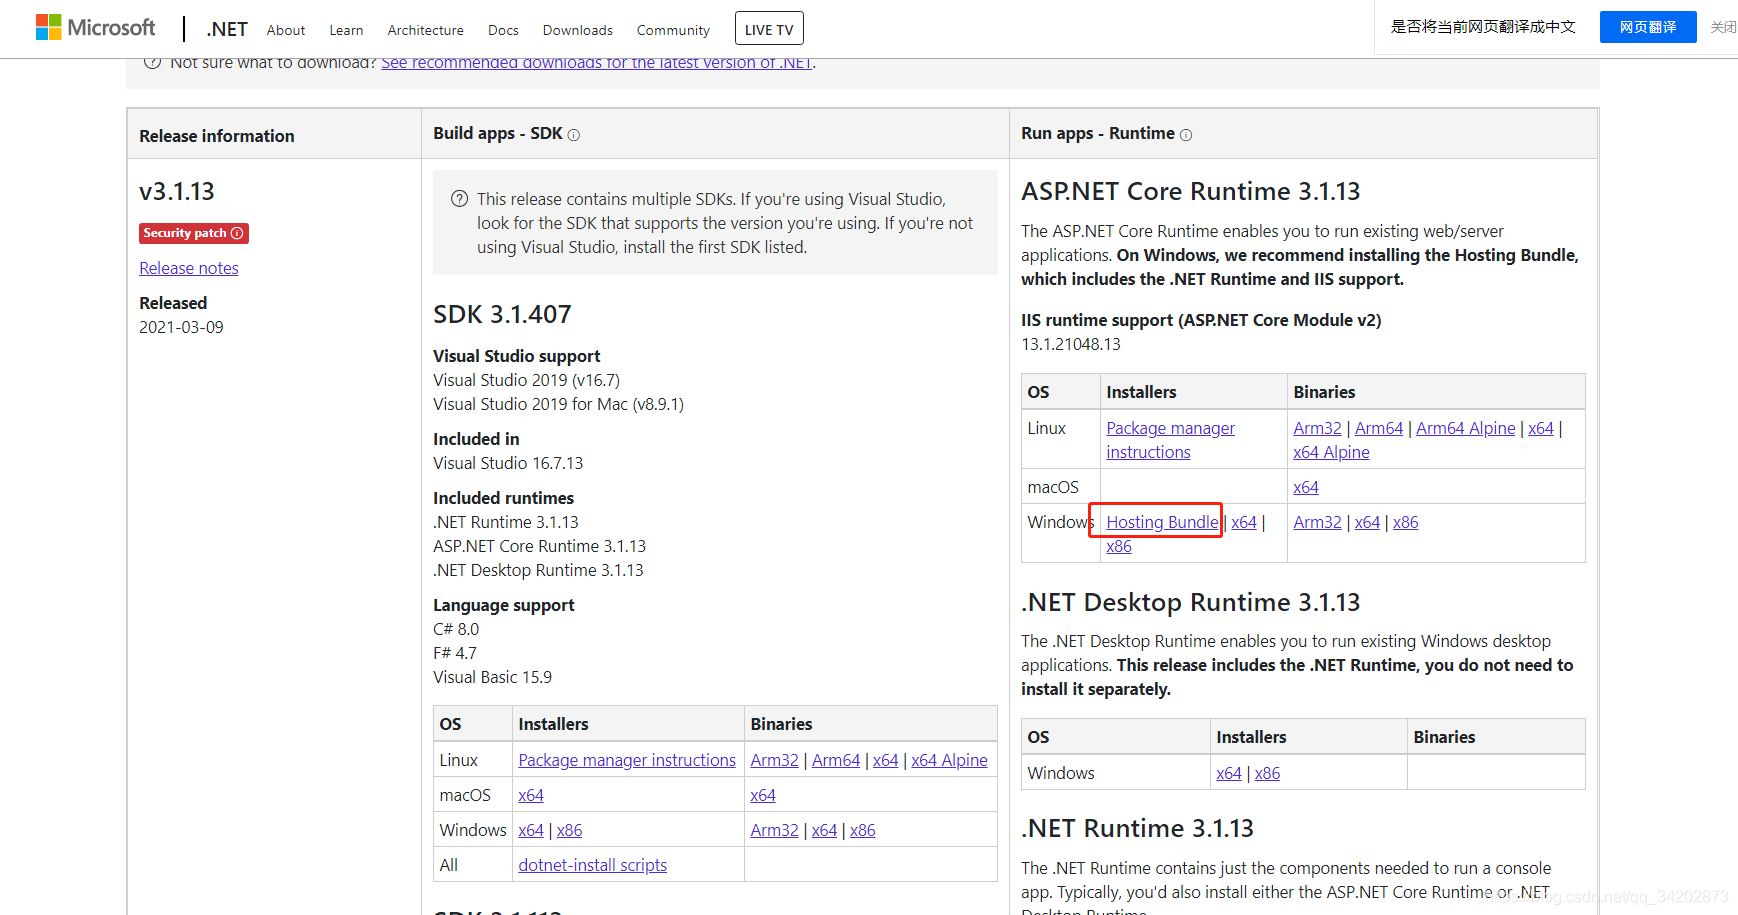
Task: Click the Microsoft logo
Action: tap(96, 27)
